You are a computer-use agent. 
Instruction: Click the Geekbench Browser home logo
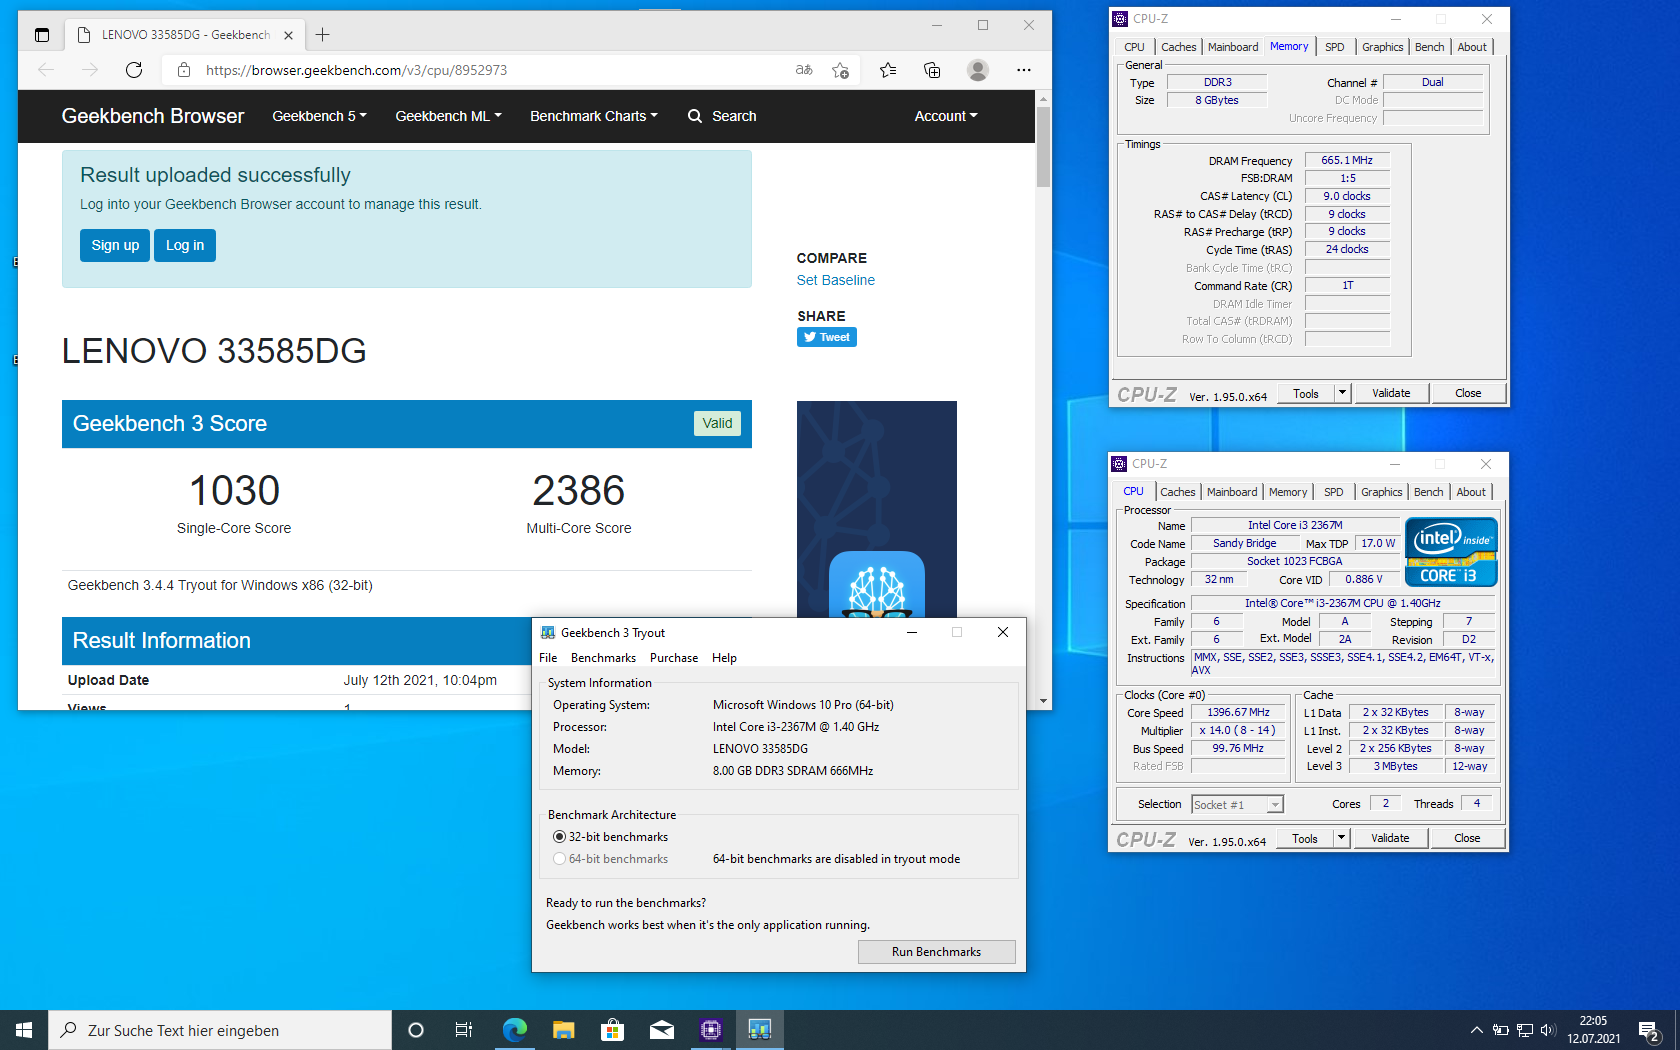pyautogui.click(x=153, y=116)
